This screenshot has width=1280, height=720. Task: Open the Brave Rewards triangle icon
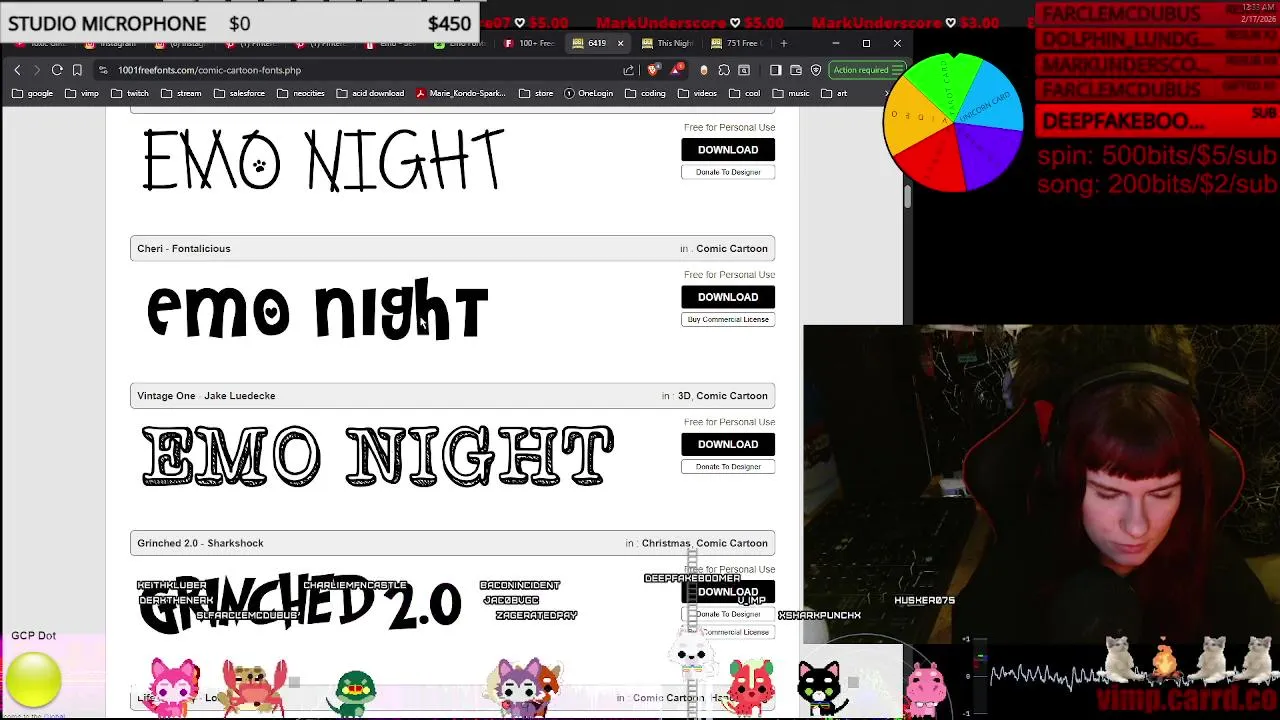[x=677, y=70]
